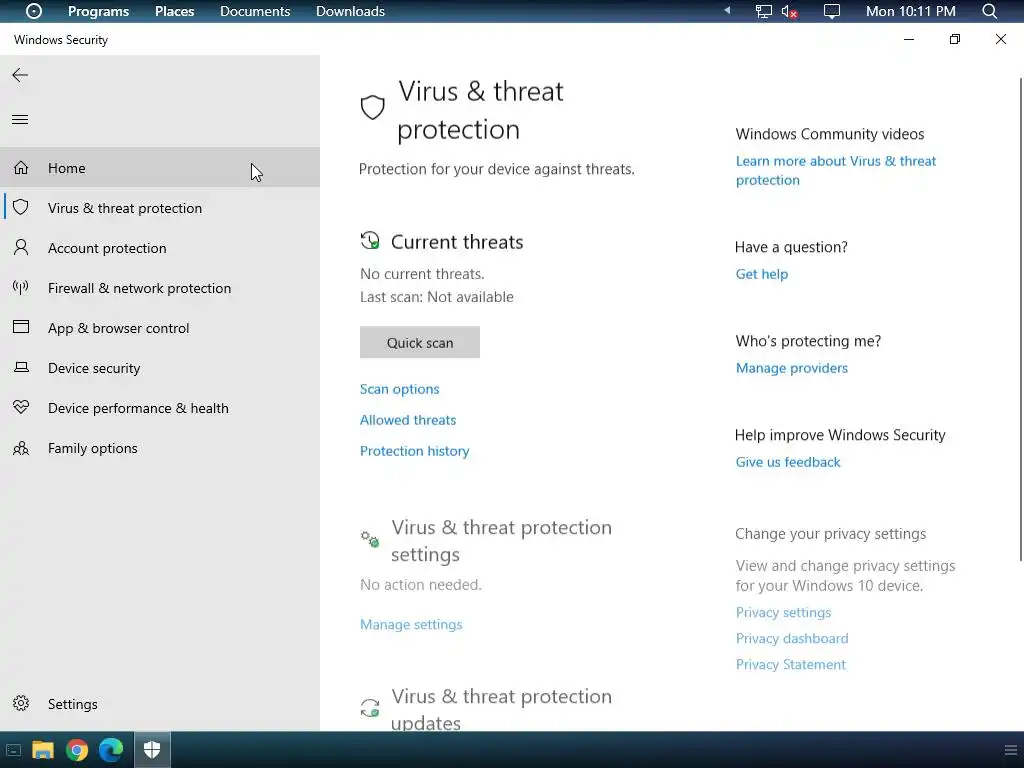Click the refresh icon for protection updates
This screenshot has width=1024, height=768.
[370, 707]
